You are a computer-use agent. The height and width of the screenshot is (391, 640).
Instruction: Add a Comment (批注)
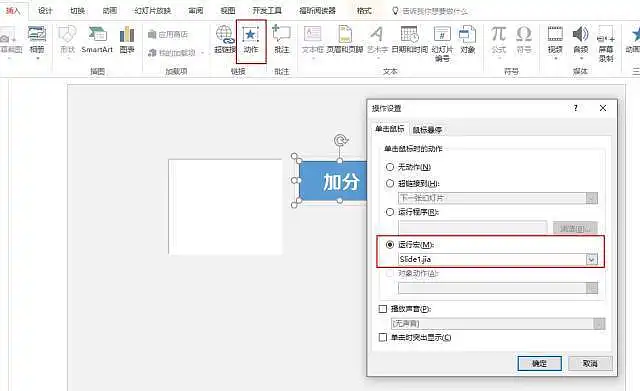pyautogui.click(x=282, y=40)
